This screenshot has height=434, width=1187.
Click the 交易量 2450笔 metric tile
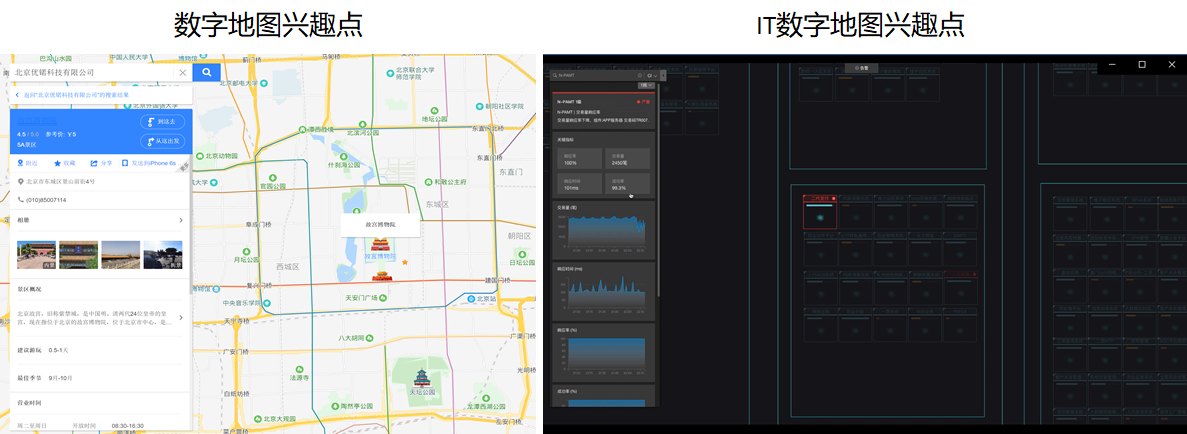[x=629, y=158]
